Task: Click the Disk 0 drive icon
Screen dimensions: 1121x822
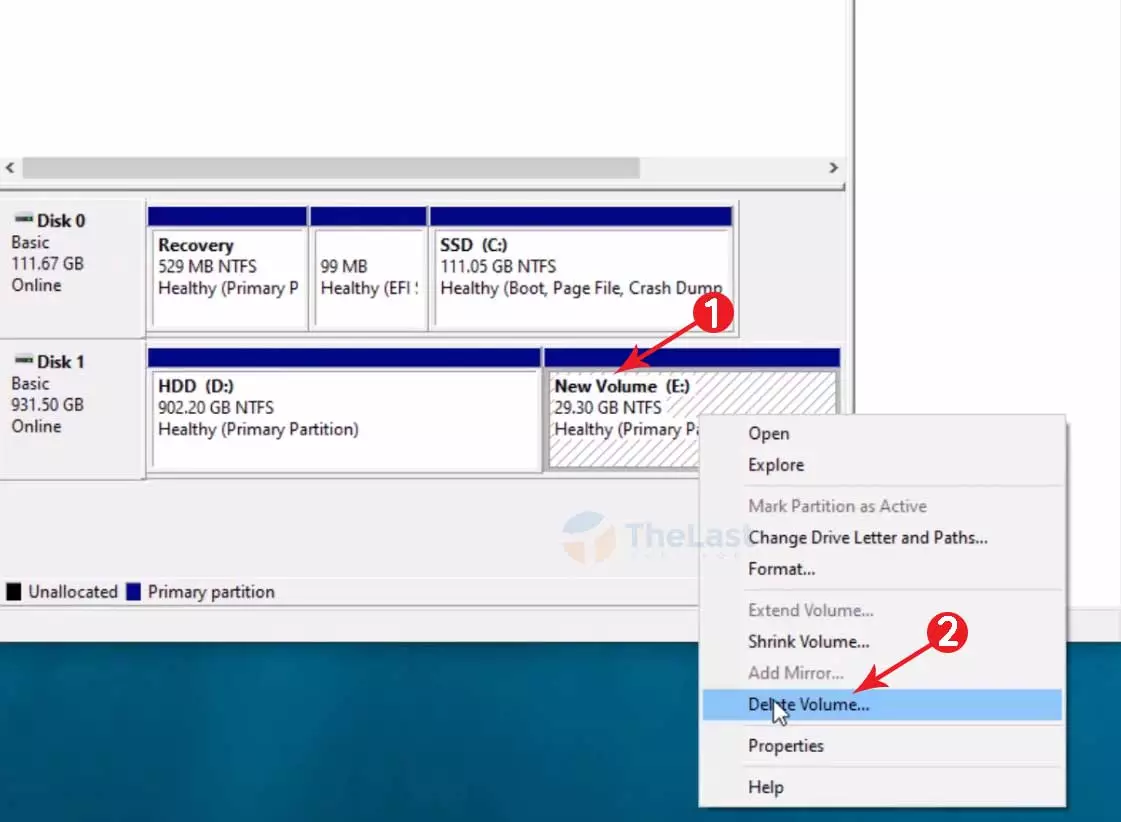Action: [22, 220]
